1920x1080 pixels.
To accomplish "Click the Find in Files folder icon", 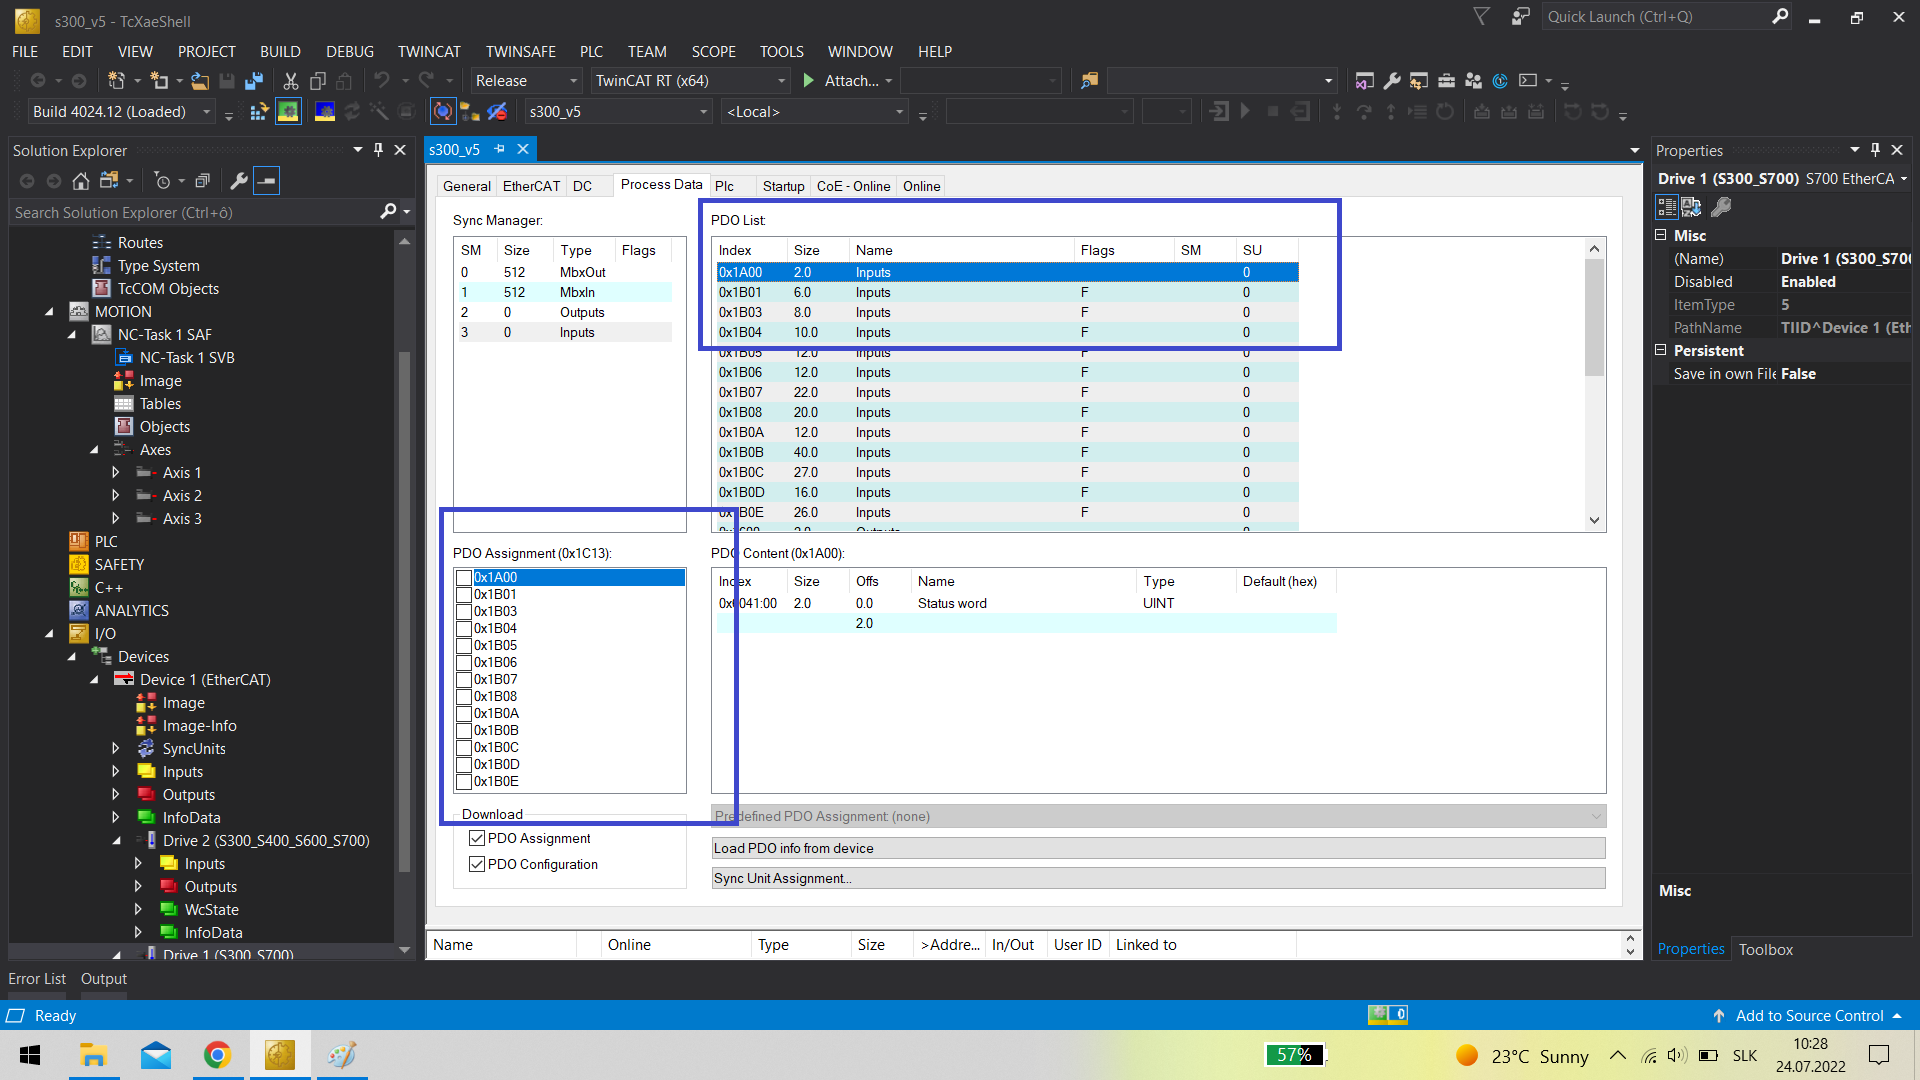I will click(1090, 81).
